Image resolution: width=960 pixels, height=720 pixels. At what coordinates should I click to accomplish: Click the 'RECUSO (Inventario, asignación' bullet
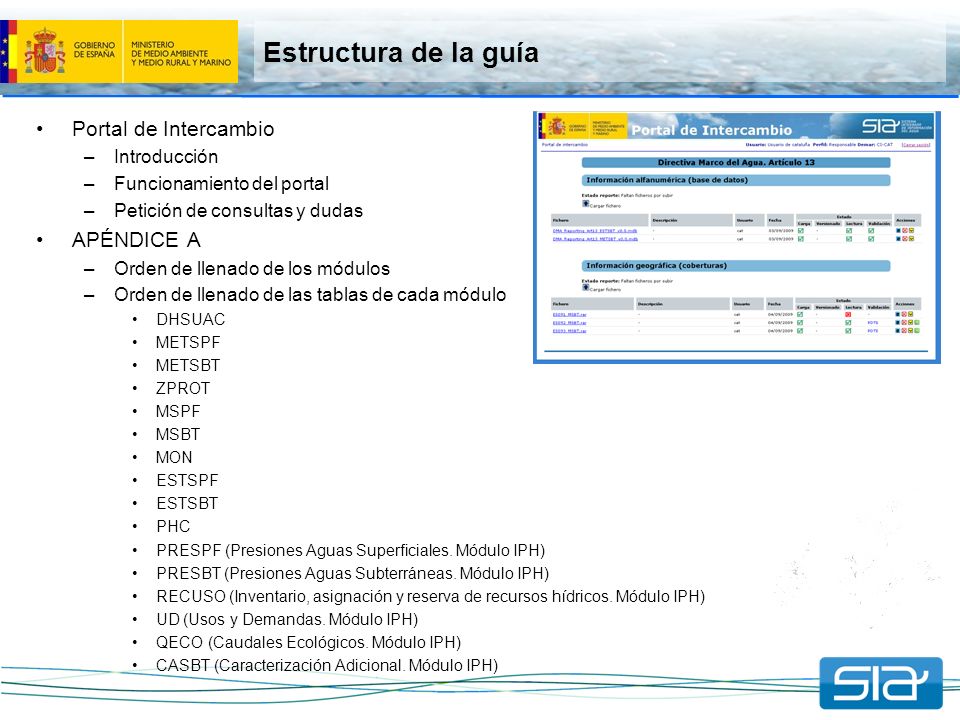[431, 596]
